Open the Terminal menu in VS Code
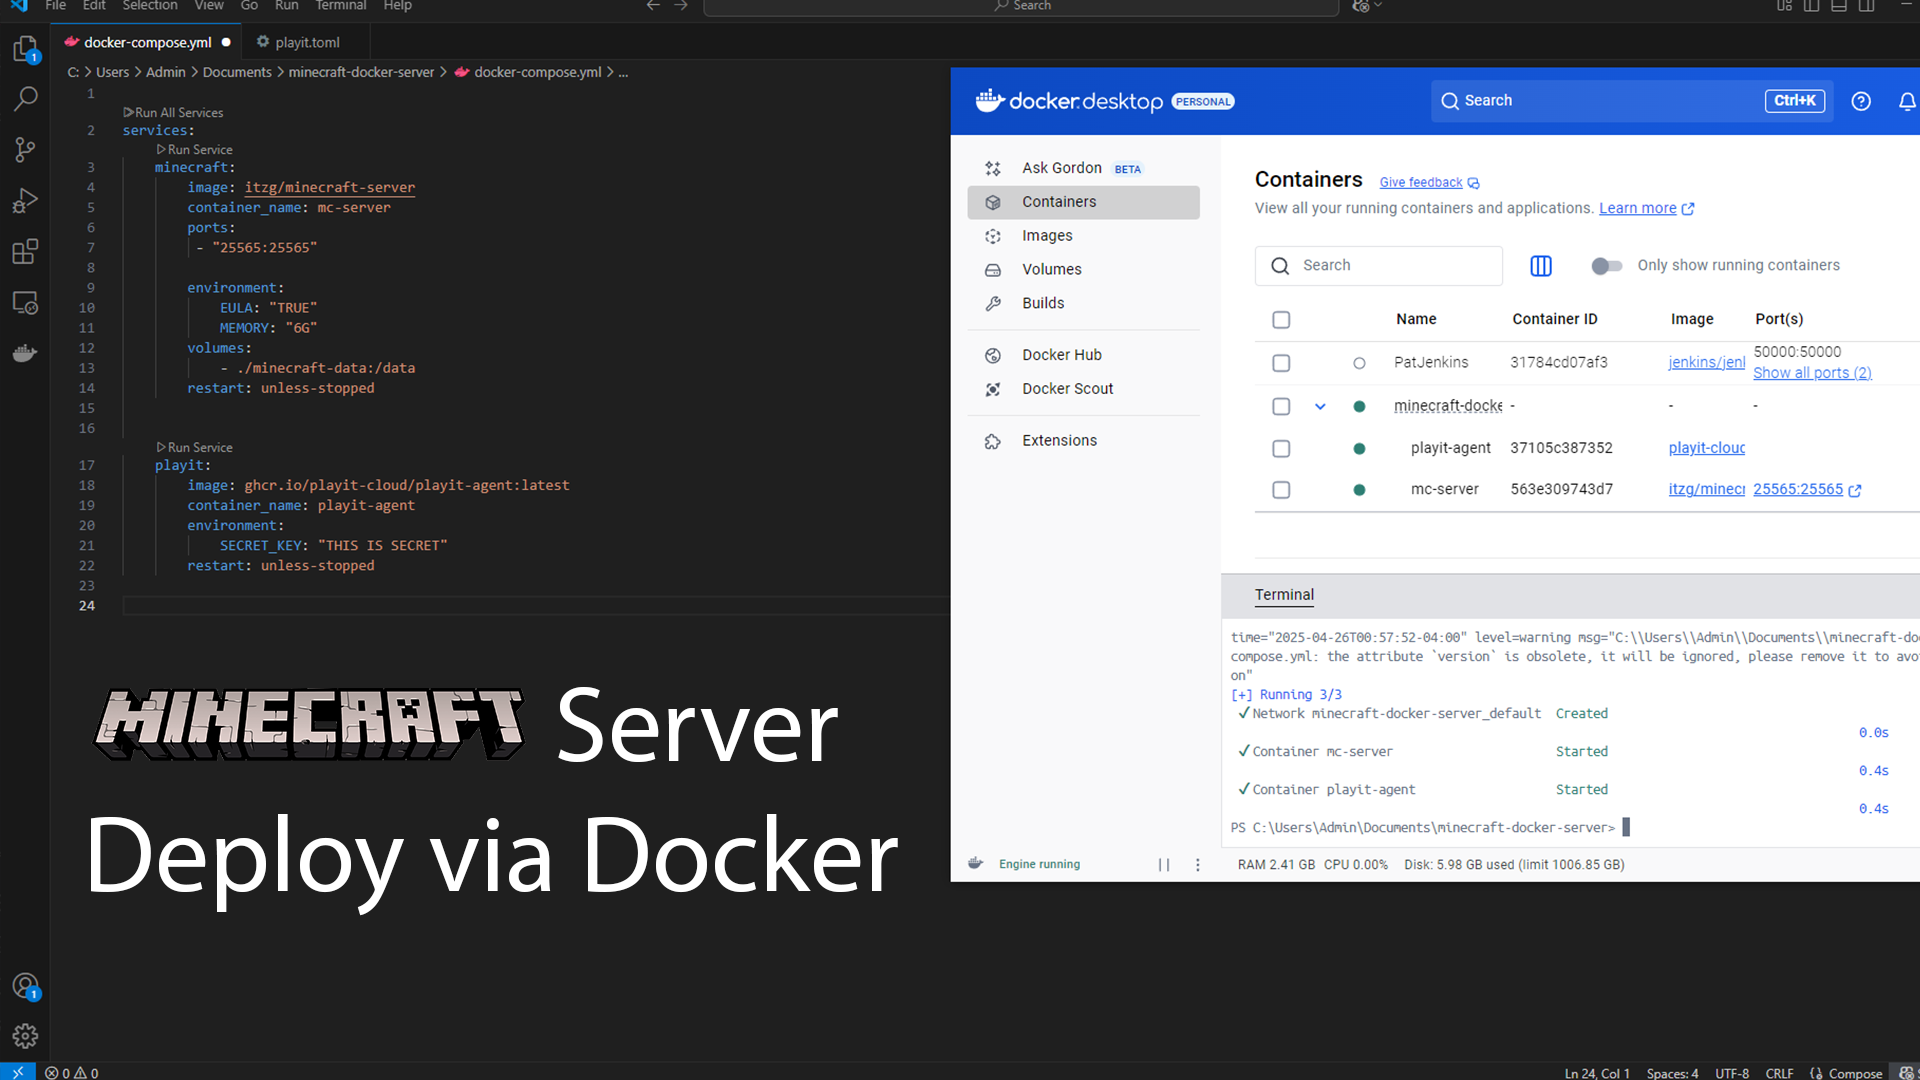1920x1080 pixels. click(x=341, y=6)
